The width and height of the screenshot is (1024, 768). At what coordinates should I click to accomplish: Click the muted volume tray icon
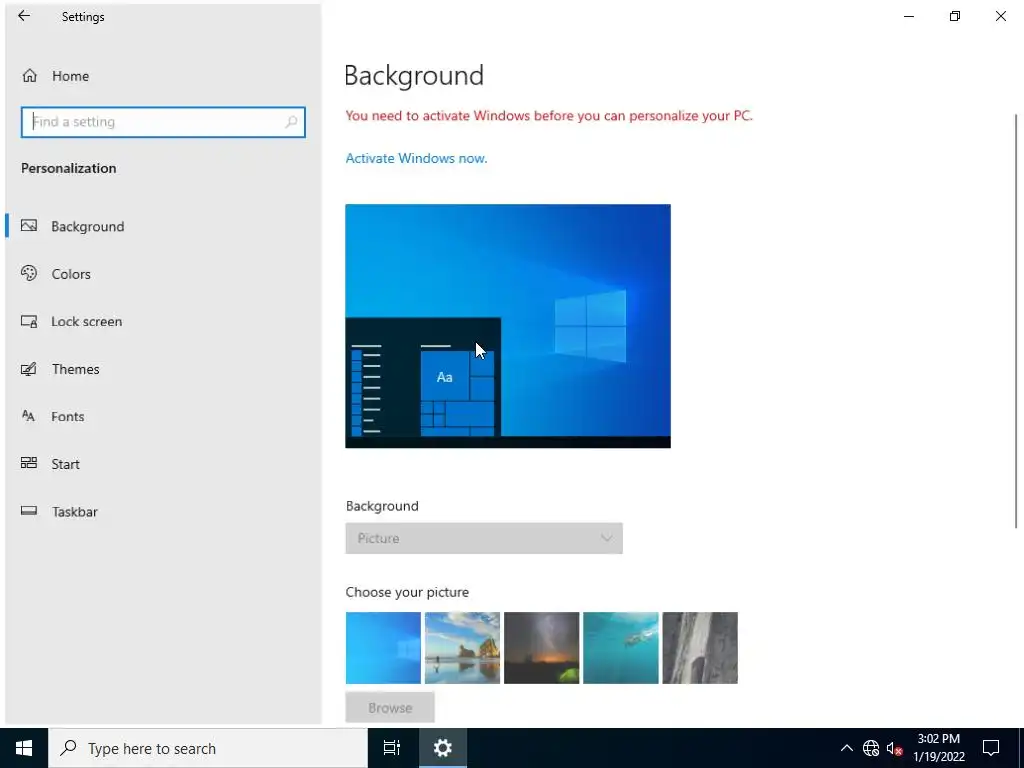pos(894,748)
